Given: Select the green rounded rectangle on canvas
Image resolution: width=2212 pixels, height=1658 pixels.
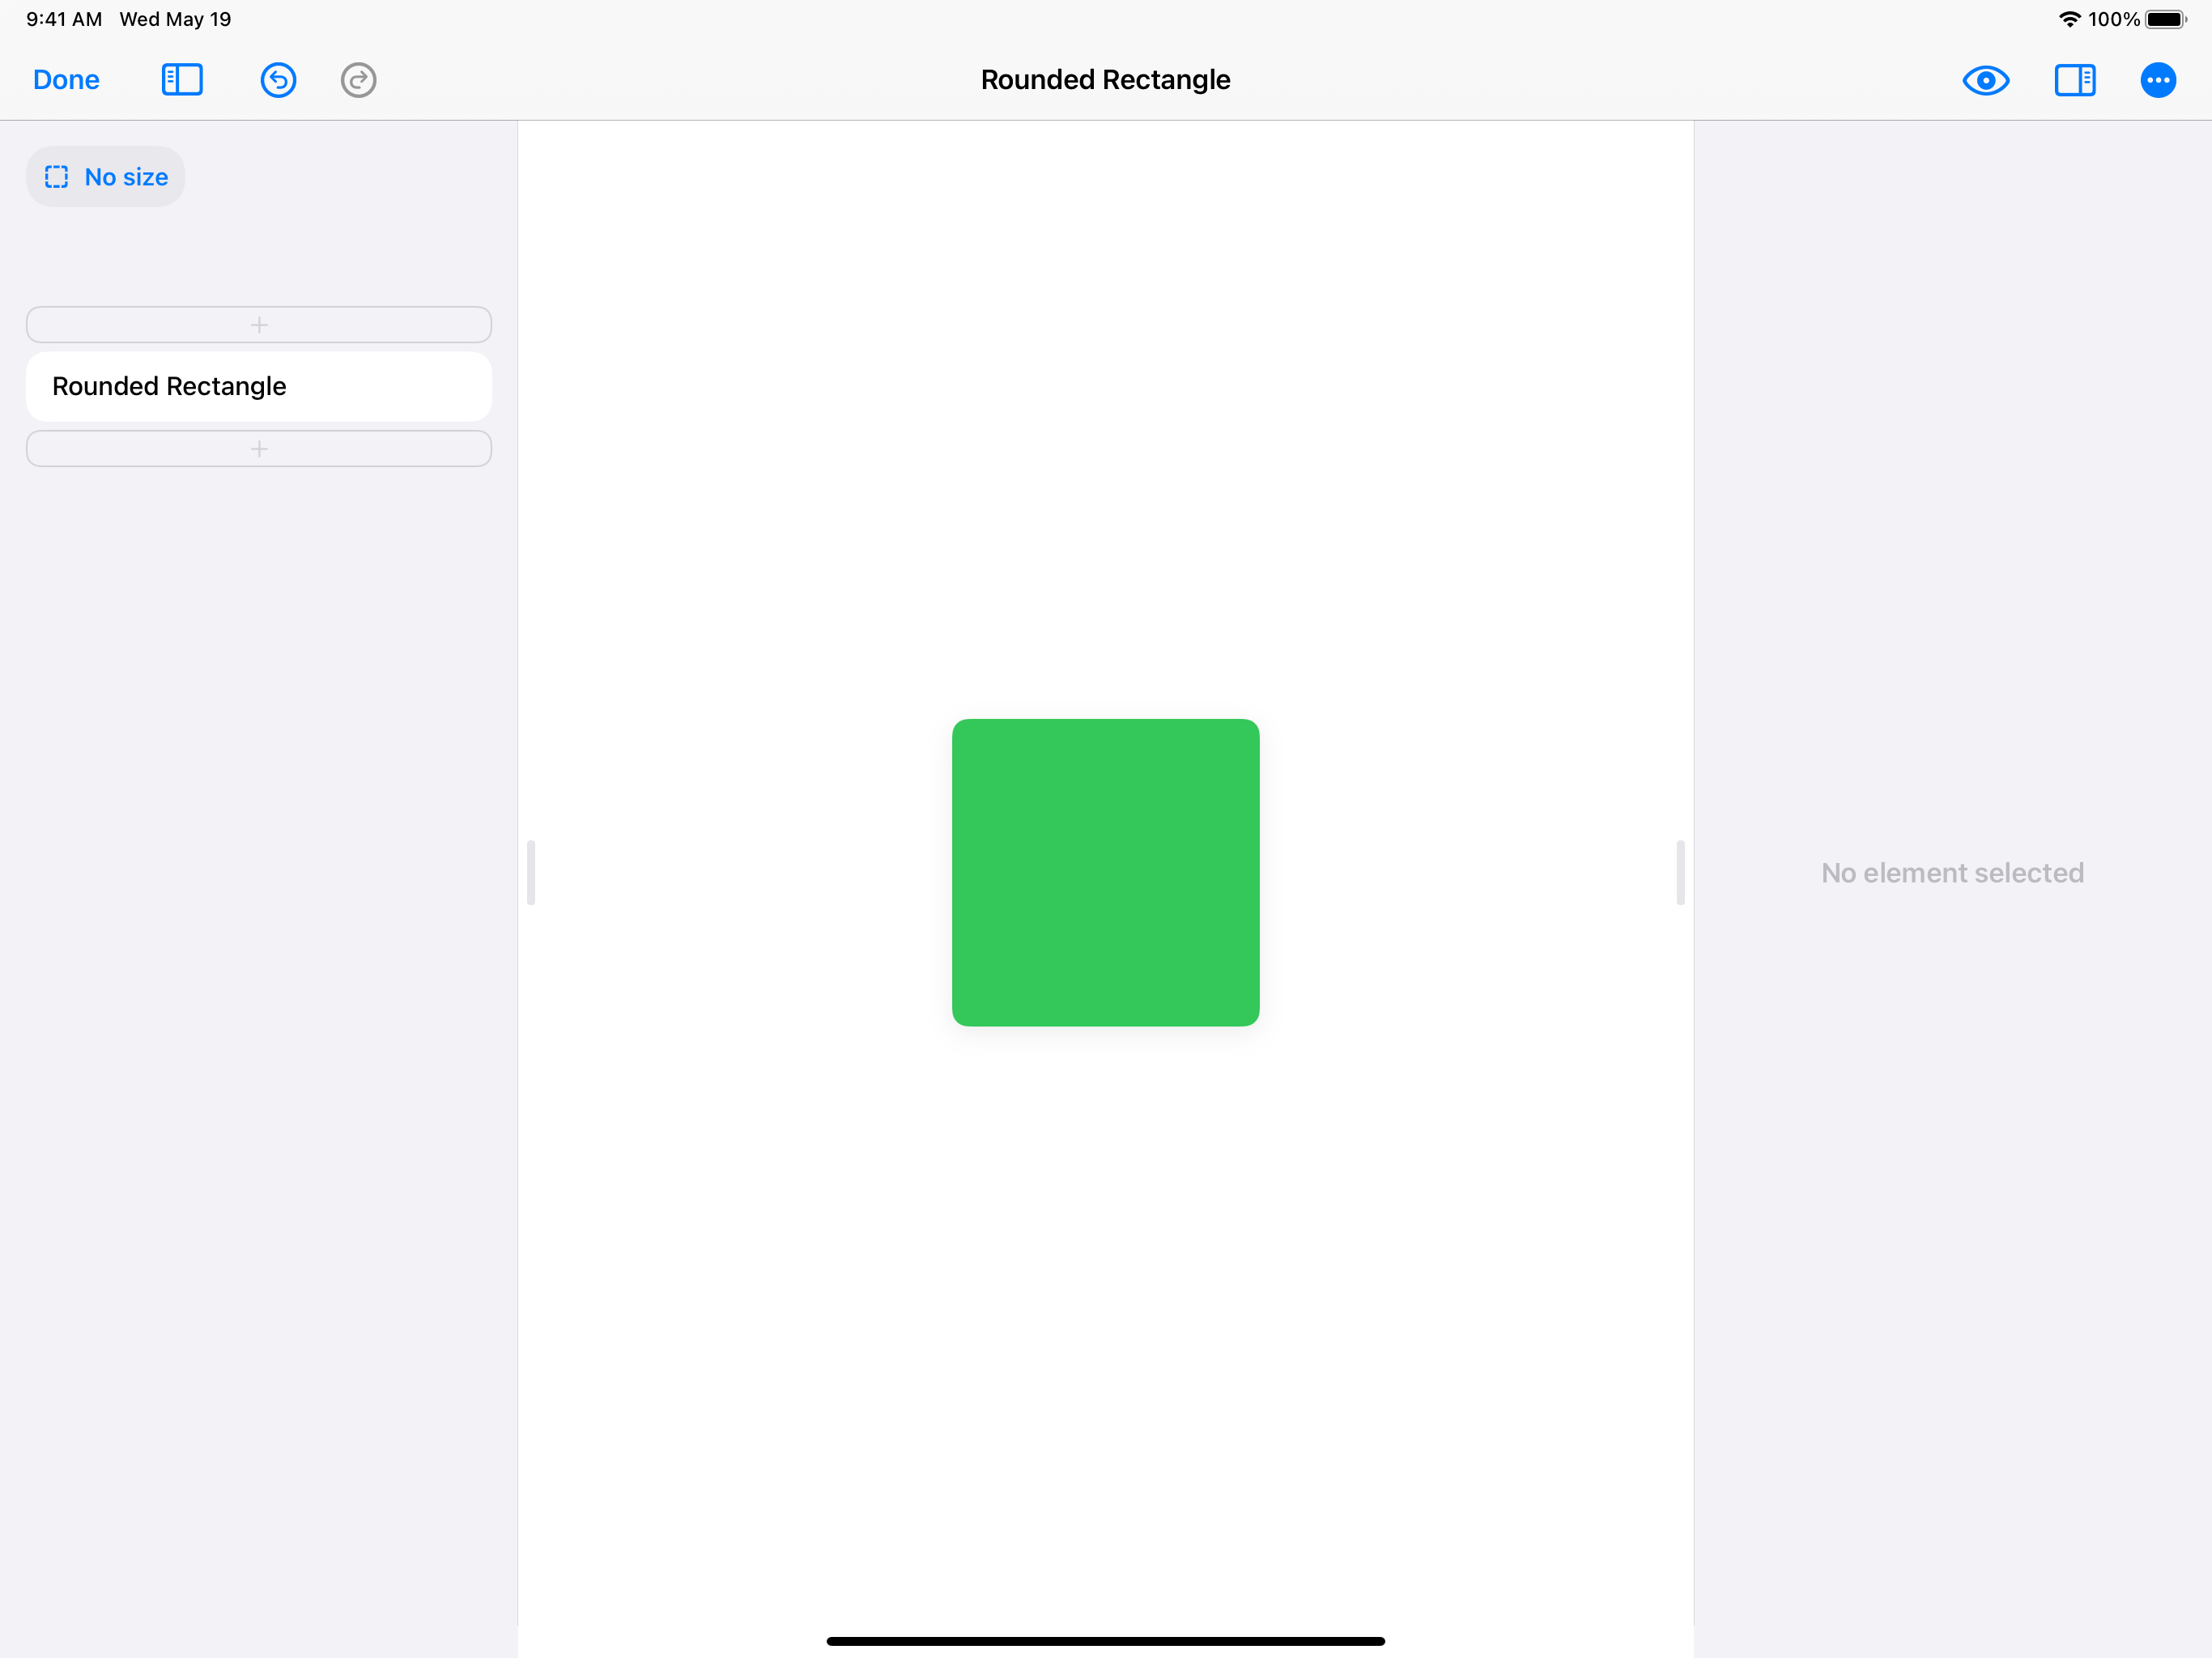Looking at the screenshot, I should point(1105,872).
